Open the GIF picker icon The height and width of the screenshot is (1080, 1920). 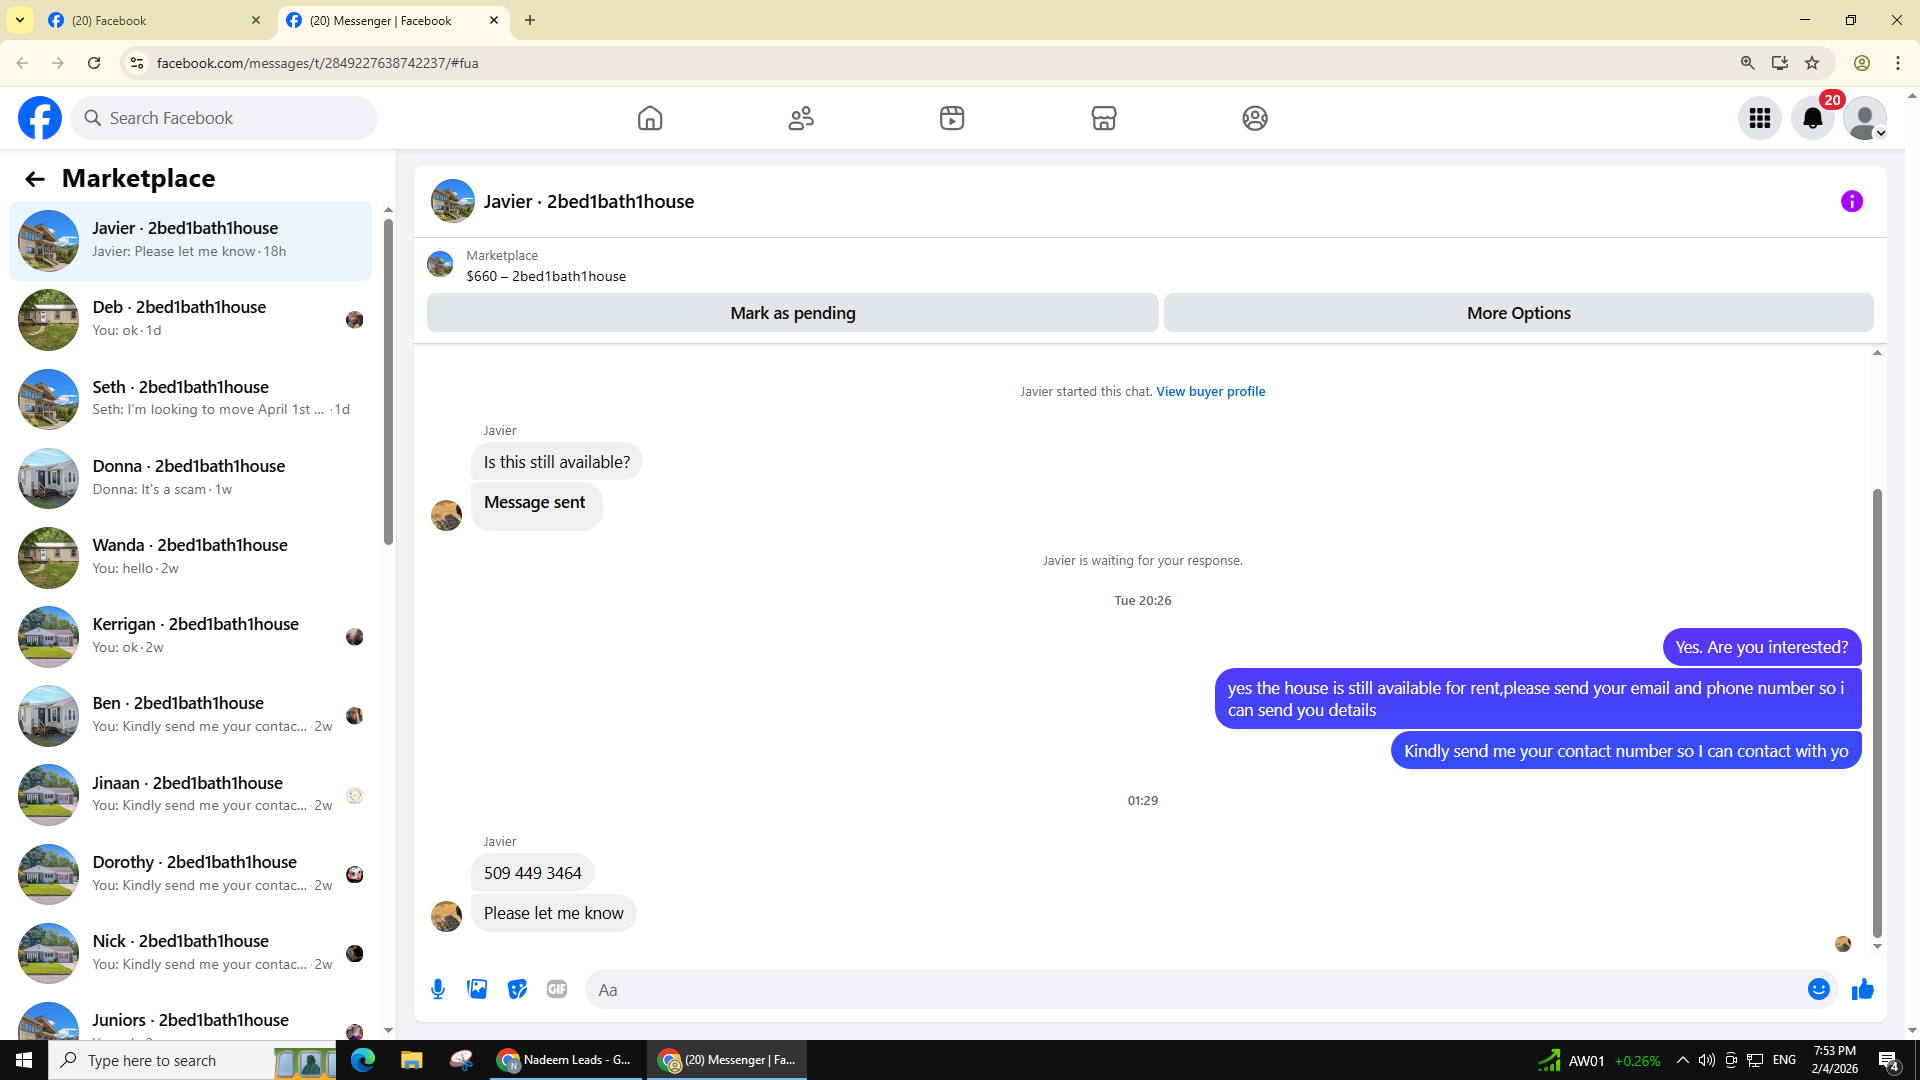557,989
